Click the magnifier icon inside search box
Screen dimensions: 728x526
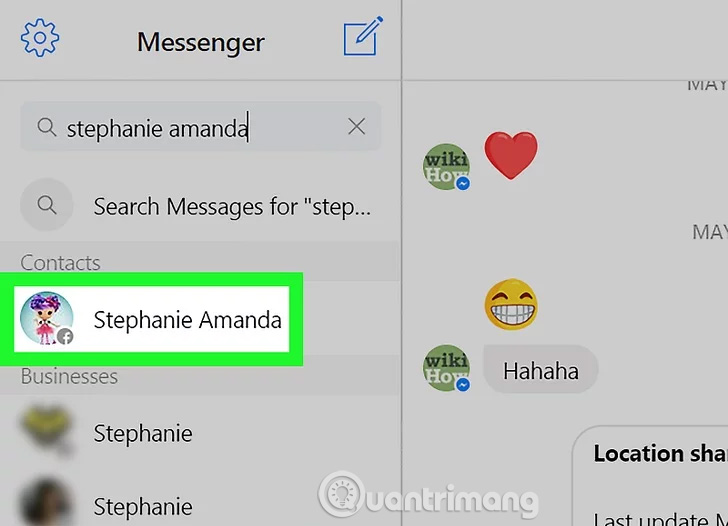tap(47, 127)
